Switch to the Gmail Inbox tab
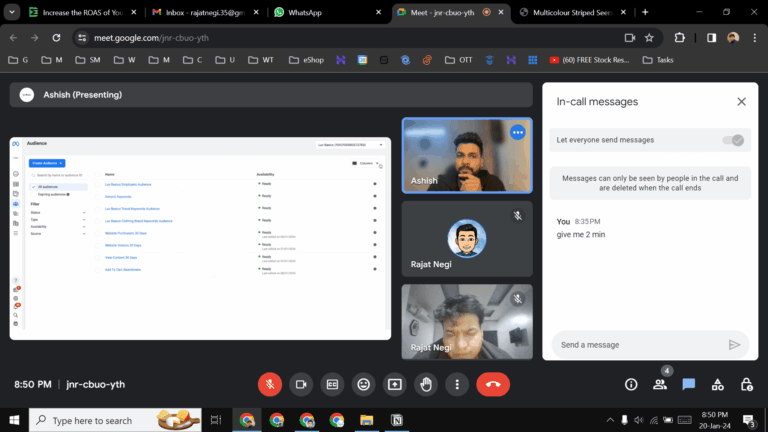Screen dimensions: 768x432 pyautogui.click(x=200, y=12)
